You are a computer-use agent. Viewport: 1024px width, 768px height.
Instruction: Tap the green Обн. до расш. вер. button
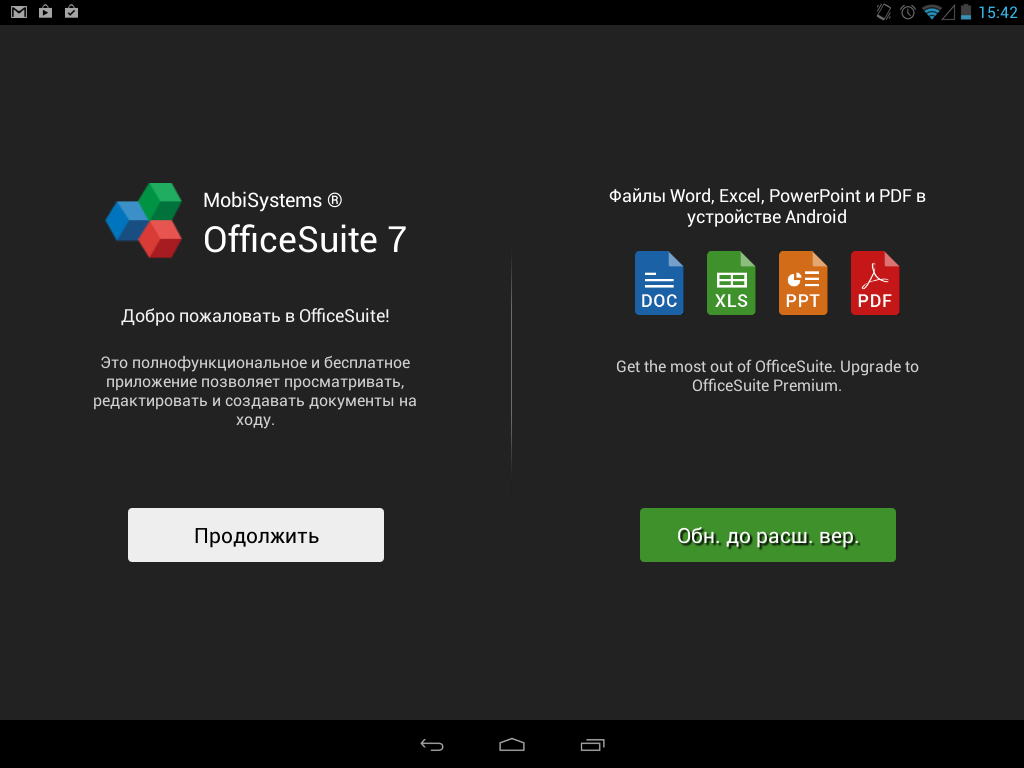(767, 535)
